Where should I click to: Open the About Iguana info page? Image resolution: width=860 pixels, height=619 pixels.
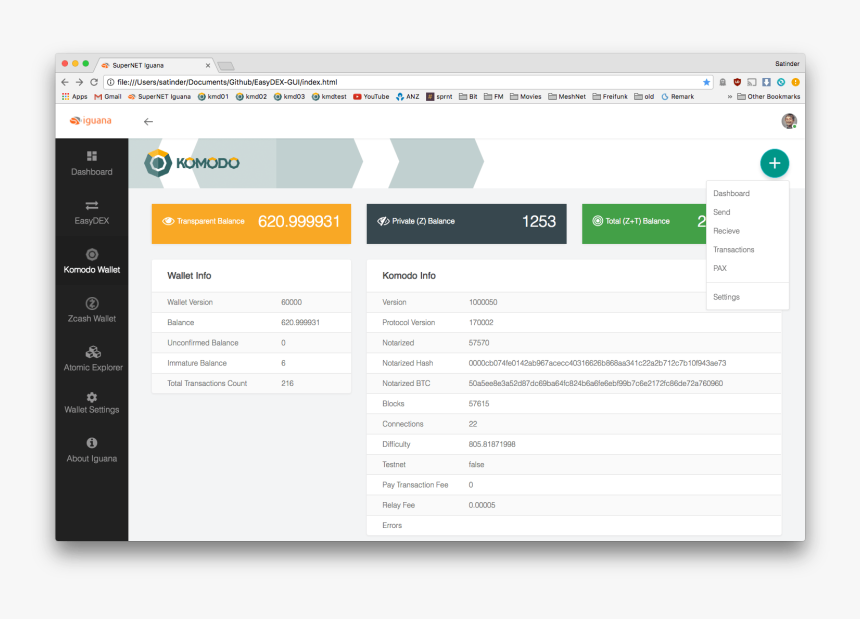[91, 450]
